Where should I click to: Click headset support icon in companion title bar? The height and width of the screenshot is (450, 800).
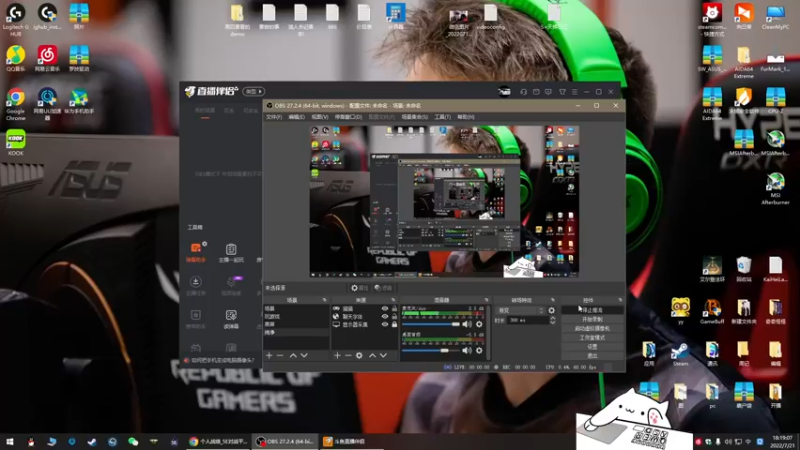[x=523, y=92]
